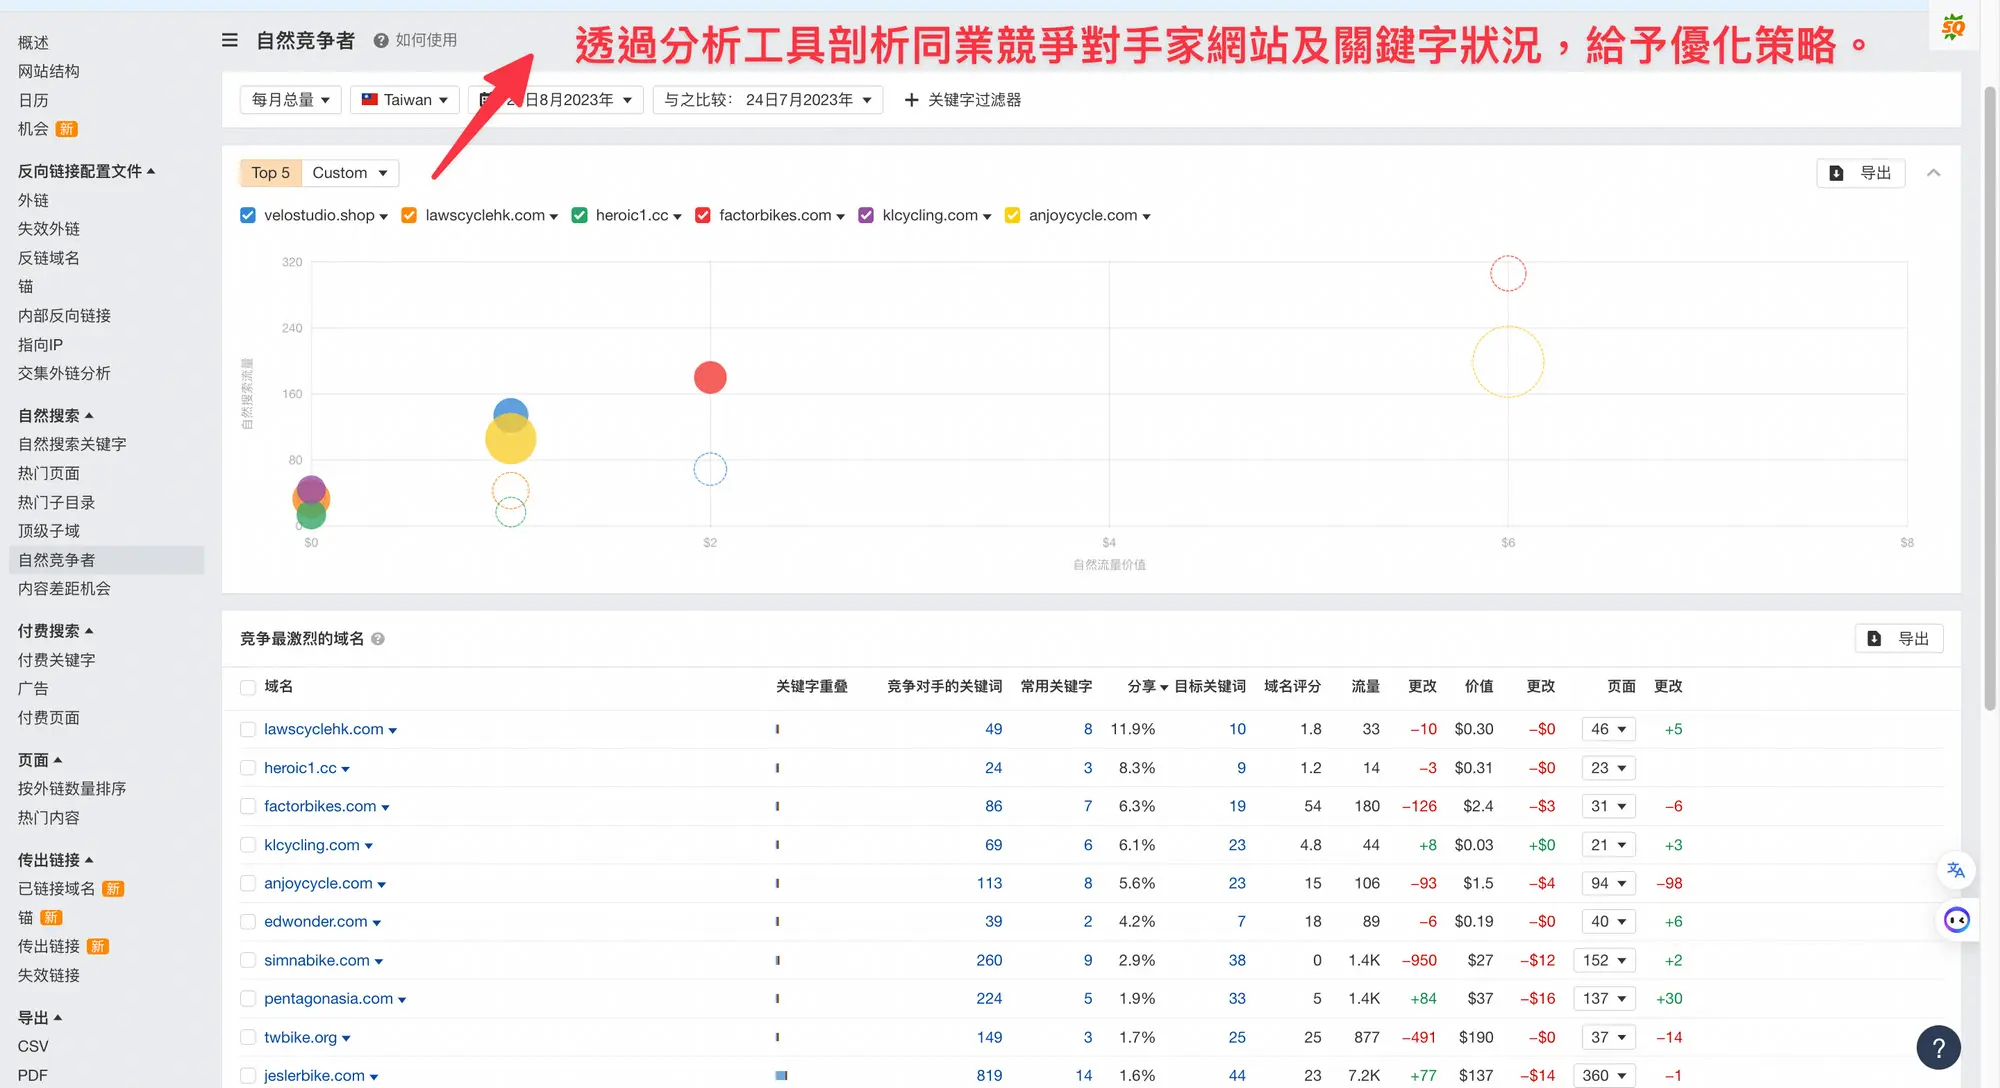Collapse the 自然搜索 sidebar section
Screen dimensions: 2000x1088
55,416
